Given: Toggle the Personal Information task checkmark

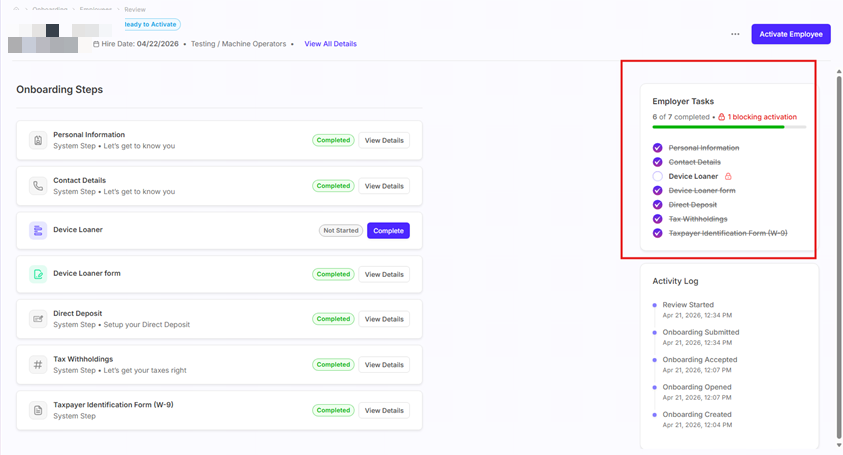Looking at the screenshot, I should 658,148.
